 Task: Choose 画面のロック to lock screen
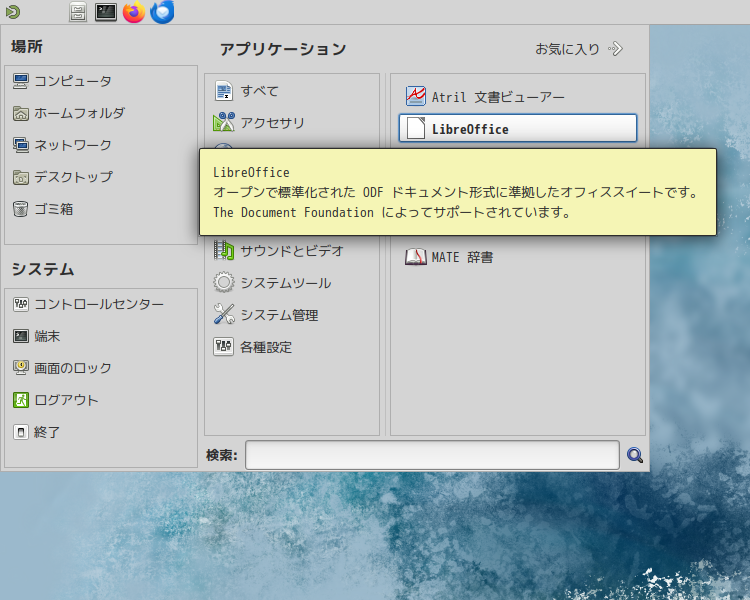tap(62, 367)
